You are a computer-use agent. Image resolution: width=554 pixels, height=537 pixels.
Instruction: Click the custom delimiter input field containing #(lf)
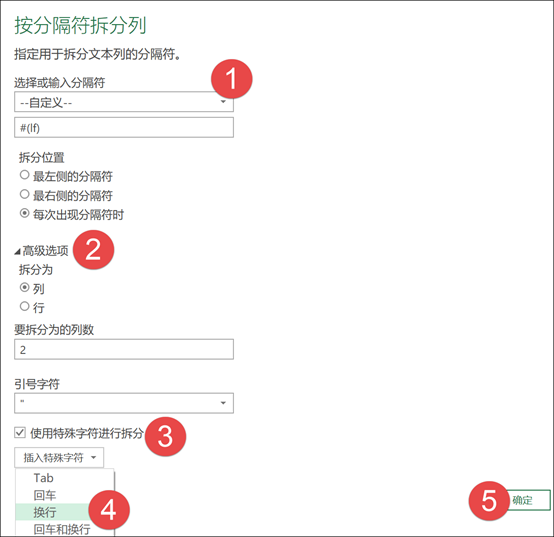[x=124, y=128]
